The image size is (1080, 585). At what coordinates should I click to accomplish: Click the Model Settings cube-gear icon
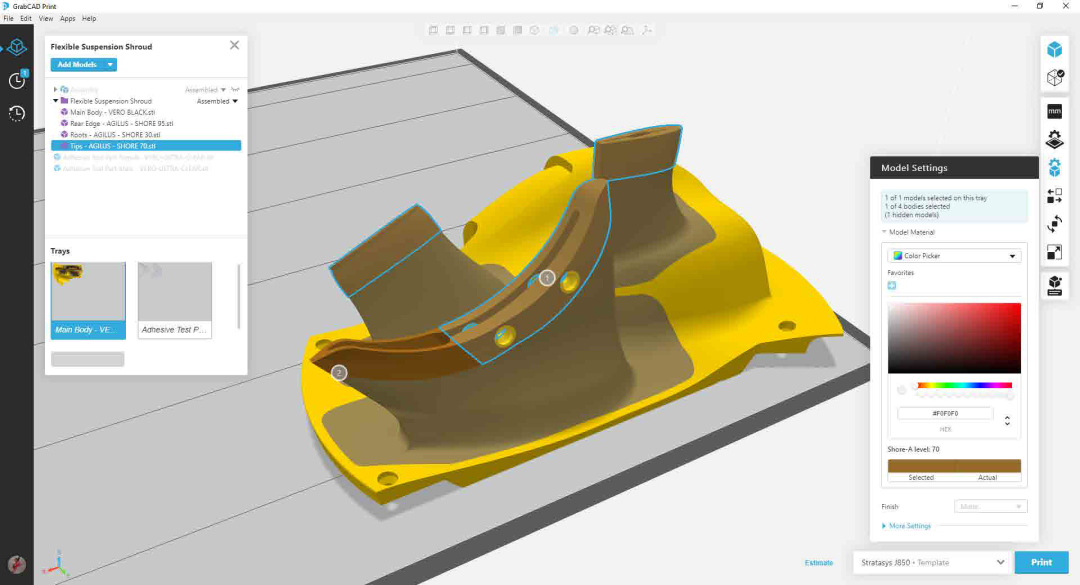click(1054, 168)
